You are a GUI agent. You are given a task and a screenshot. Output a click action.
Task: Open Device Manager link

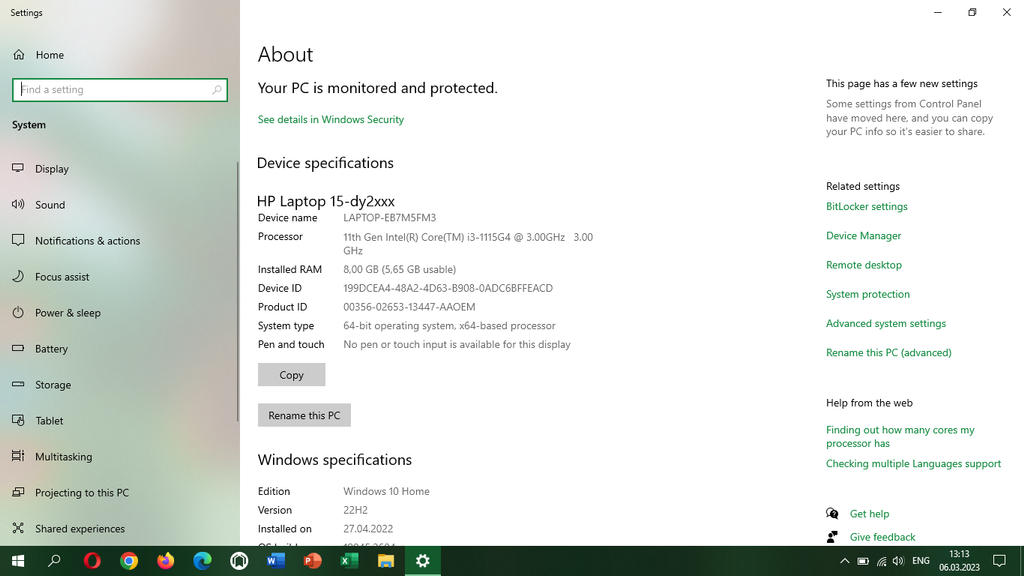pos(863,236)
